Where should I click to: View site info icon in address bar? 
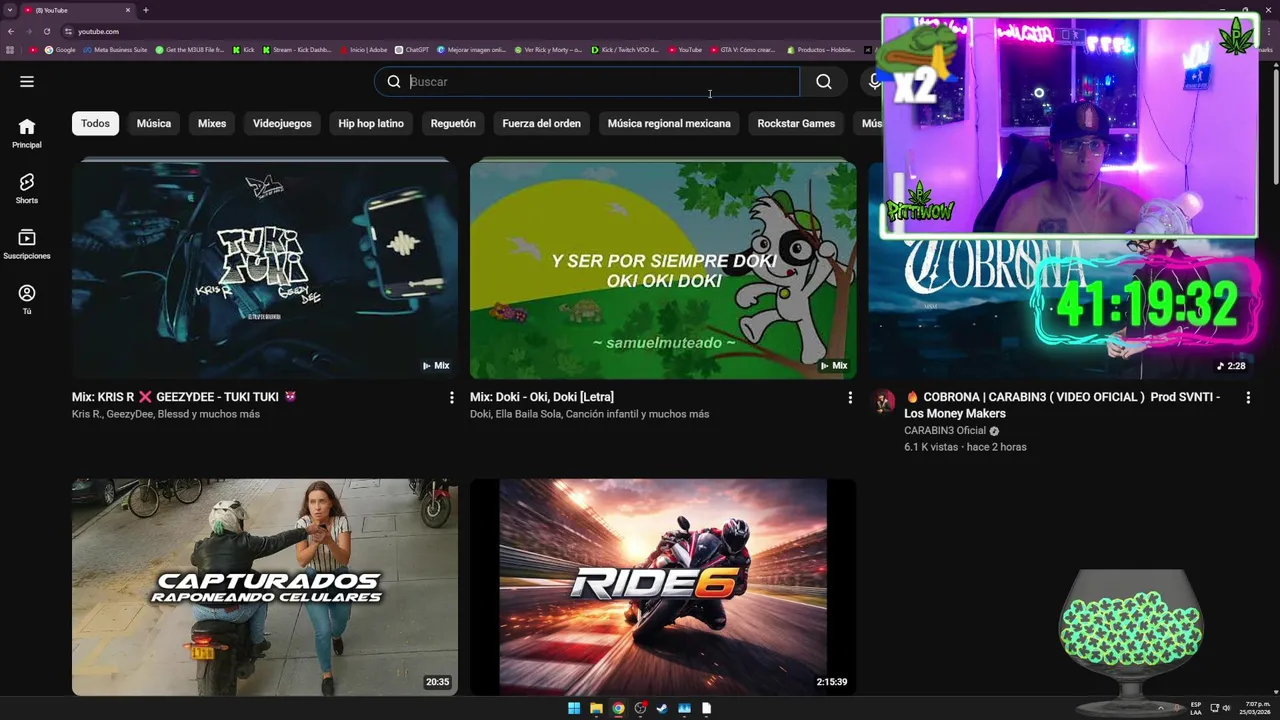tap(68, 31)
